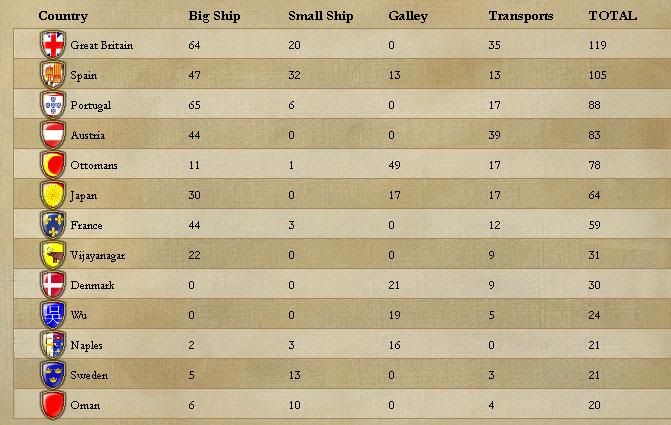671x425 pixels.
Task: Select France's fleur-de-lis shield
Action: point(53,225)
